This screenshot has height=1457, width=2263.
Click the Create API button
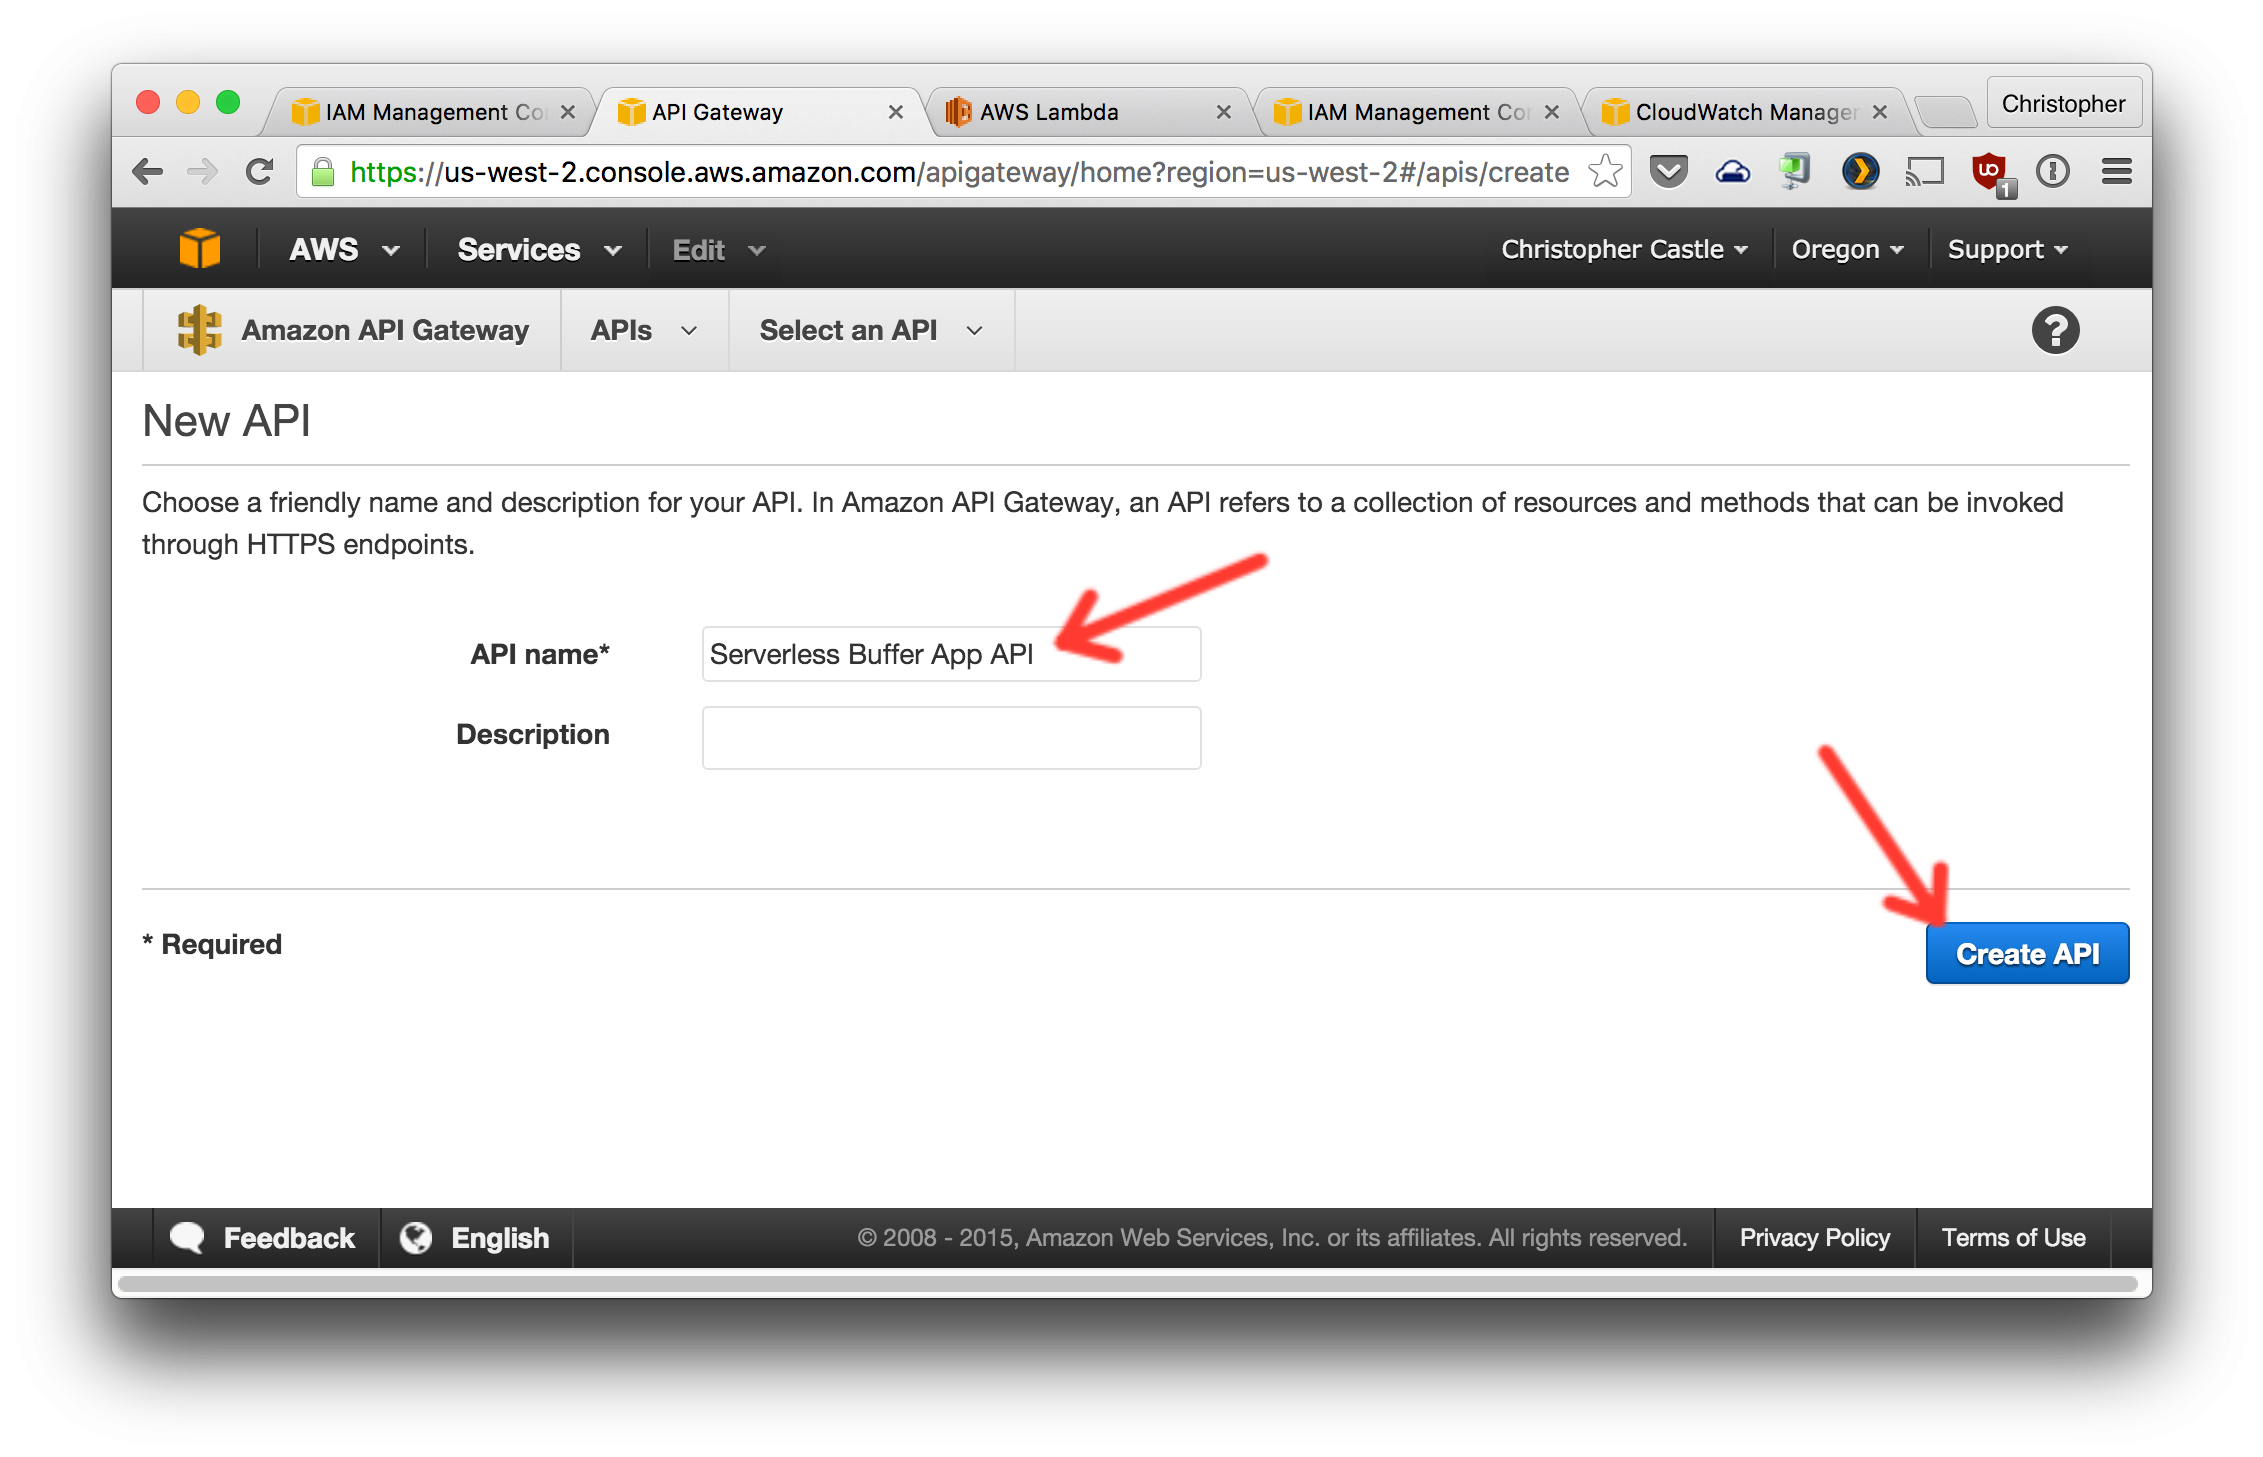coord(2027,953)
